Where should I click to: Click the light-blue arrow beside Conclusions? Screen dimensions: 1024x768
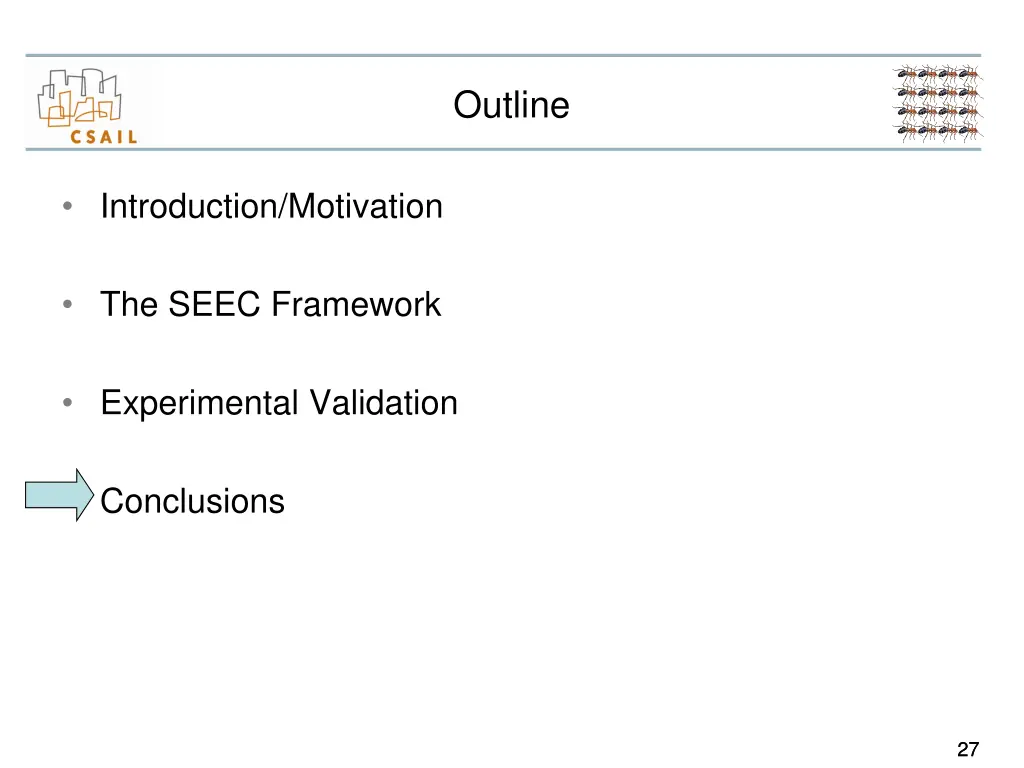click(58, 495)
